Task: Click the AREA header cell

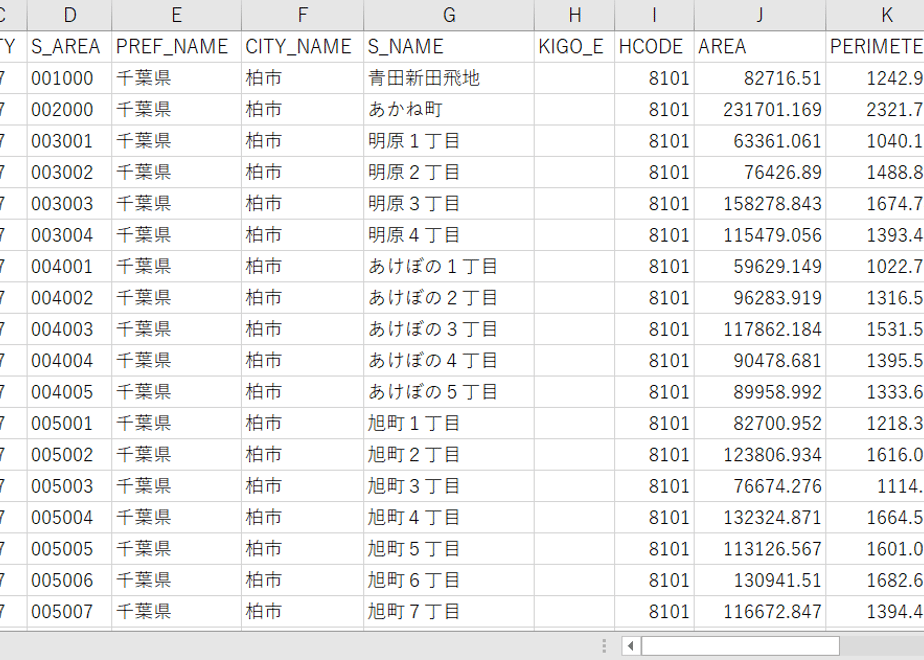Action: coord(760,47)
